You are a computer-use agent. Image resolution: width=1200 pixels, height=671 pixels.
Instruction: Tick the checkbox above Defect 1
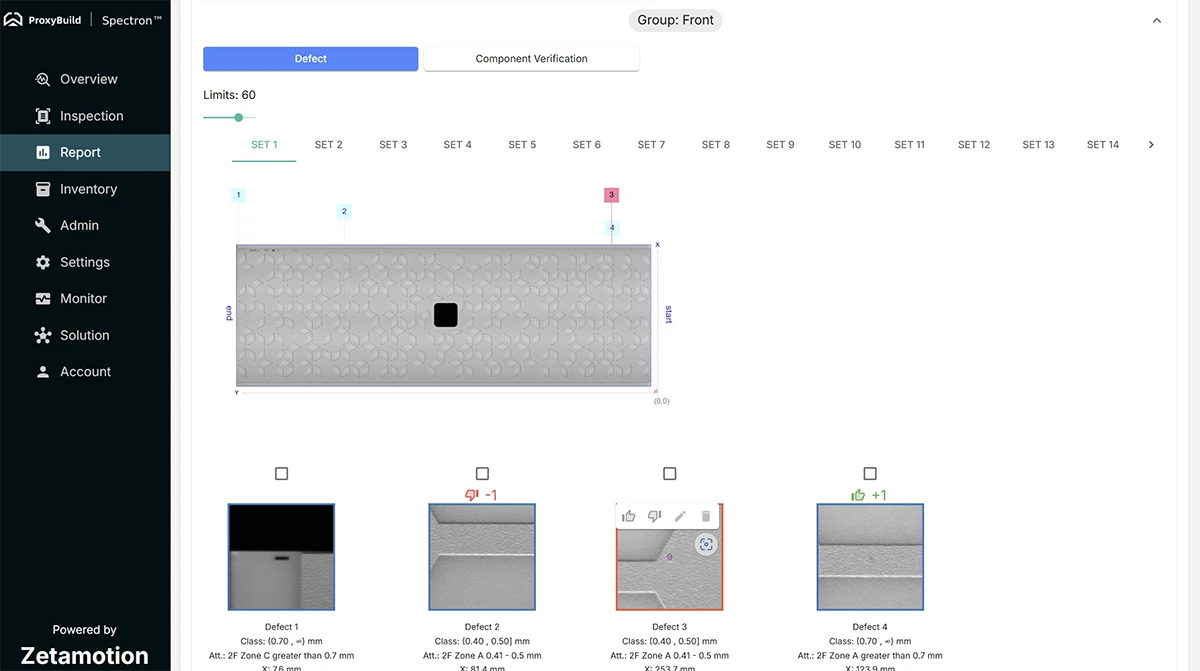pyautogui.click(x=281, y=473)
